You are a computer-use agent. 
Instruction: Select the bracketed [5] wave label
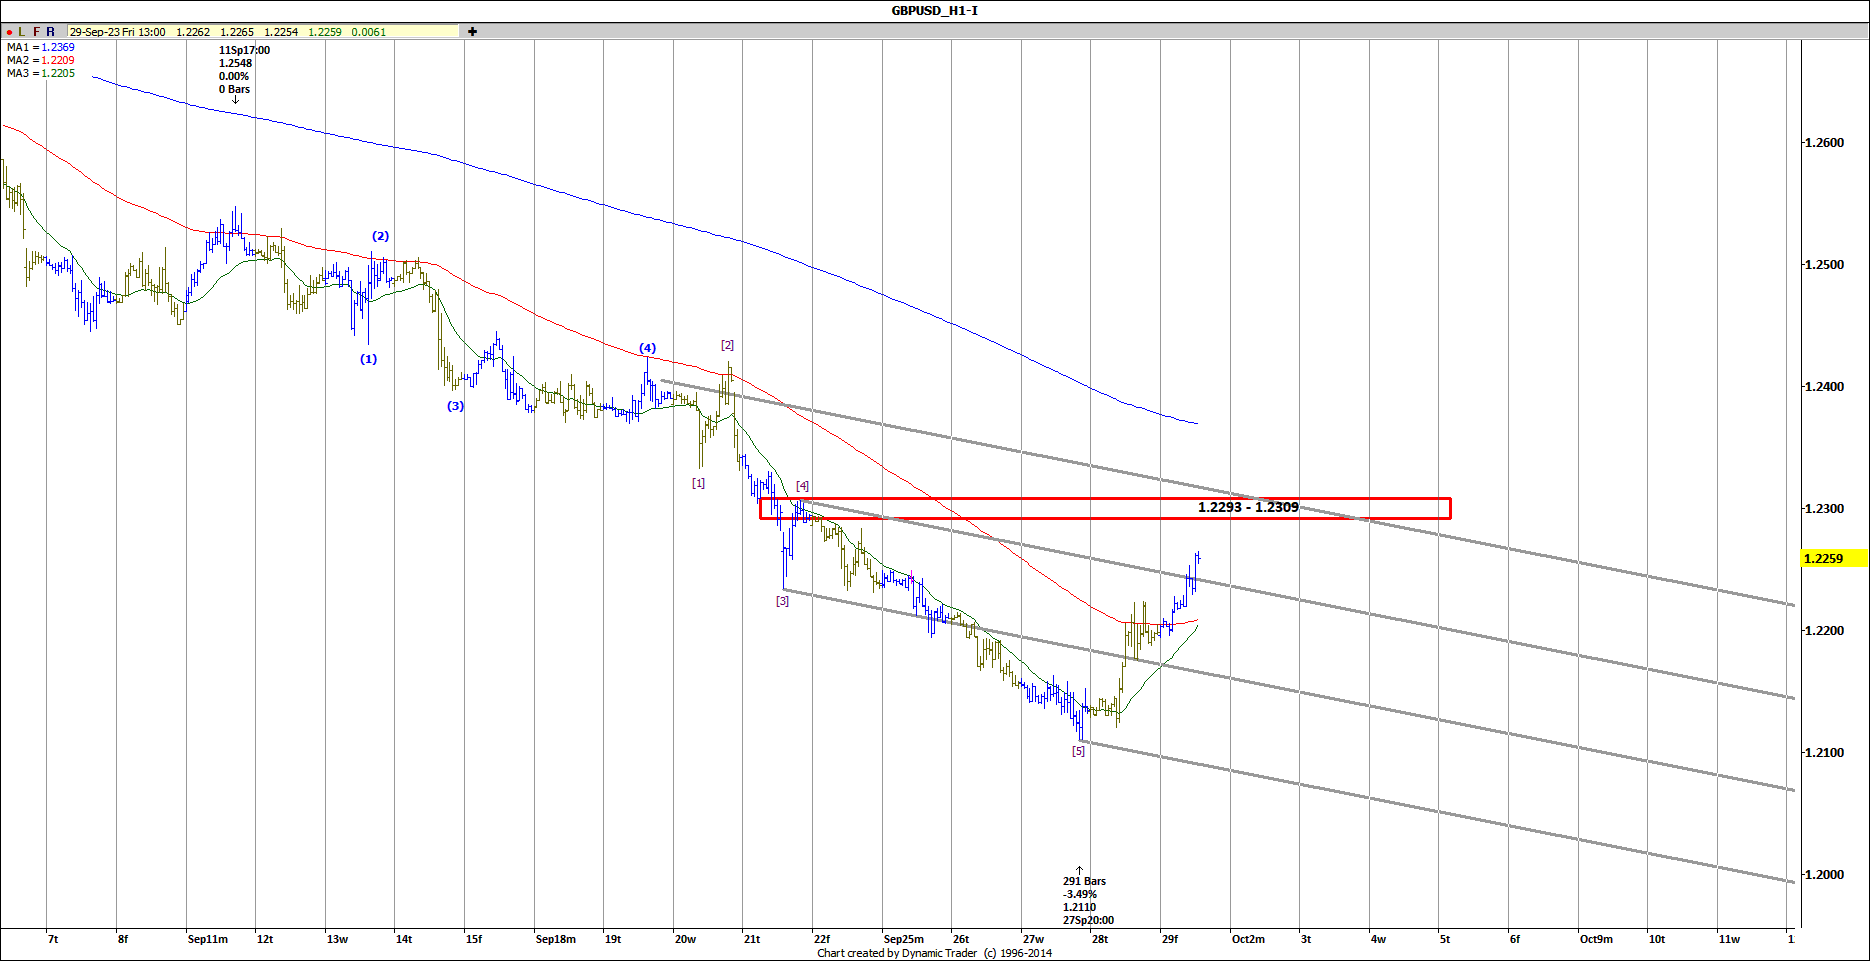[1078, 751]
